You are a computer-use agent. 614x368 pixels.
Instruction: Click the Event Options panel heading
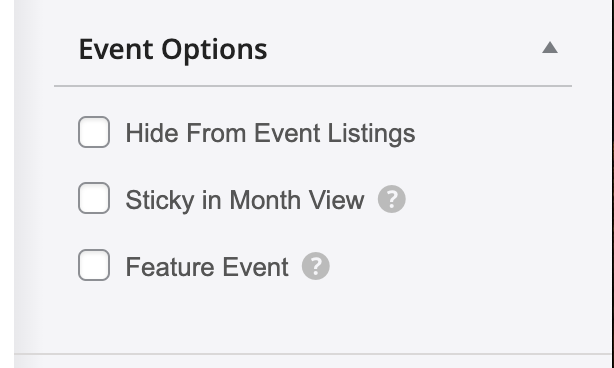(173, 50)
